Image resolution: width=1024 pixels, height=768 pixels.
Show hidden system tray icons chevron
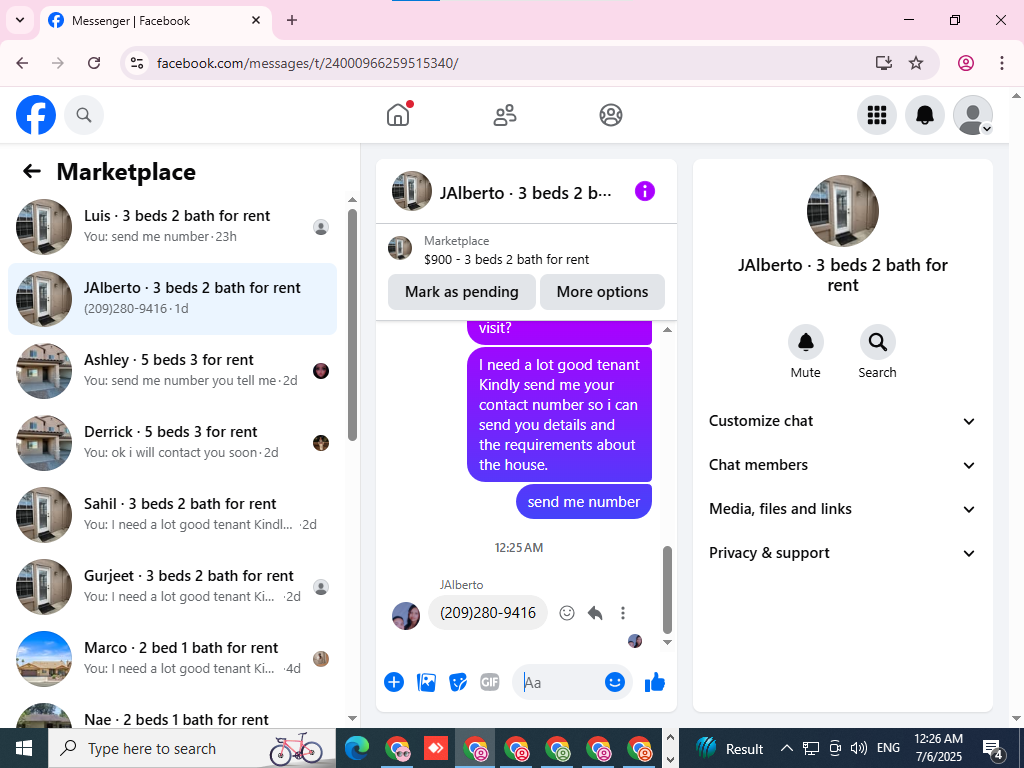(x=787, y=748)
